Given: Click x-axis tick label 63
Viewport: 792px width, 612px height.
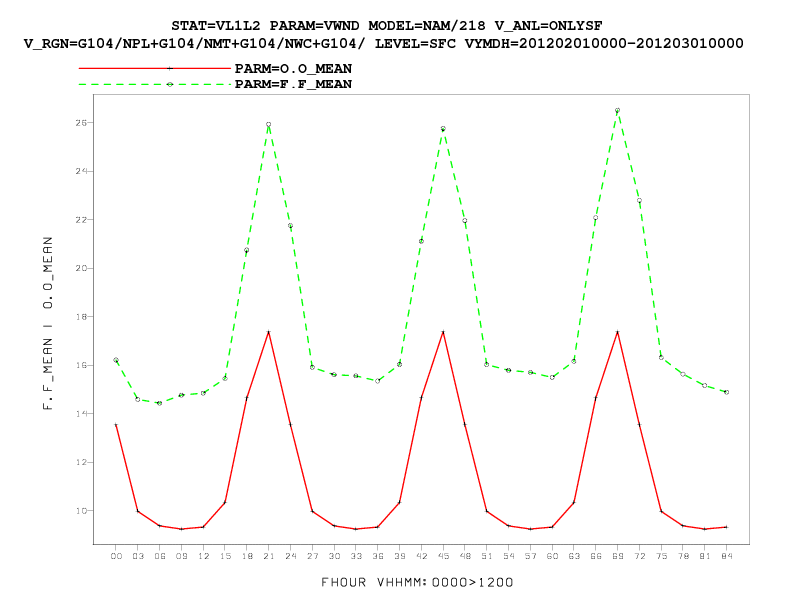Looking at the screenshot, I should pos(574,556).
